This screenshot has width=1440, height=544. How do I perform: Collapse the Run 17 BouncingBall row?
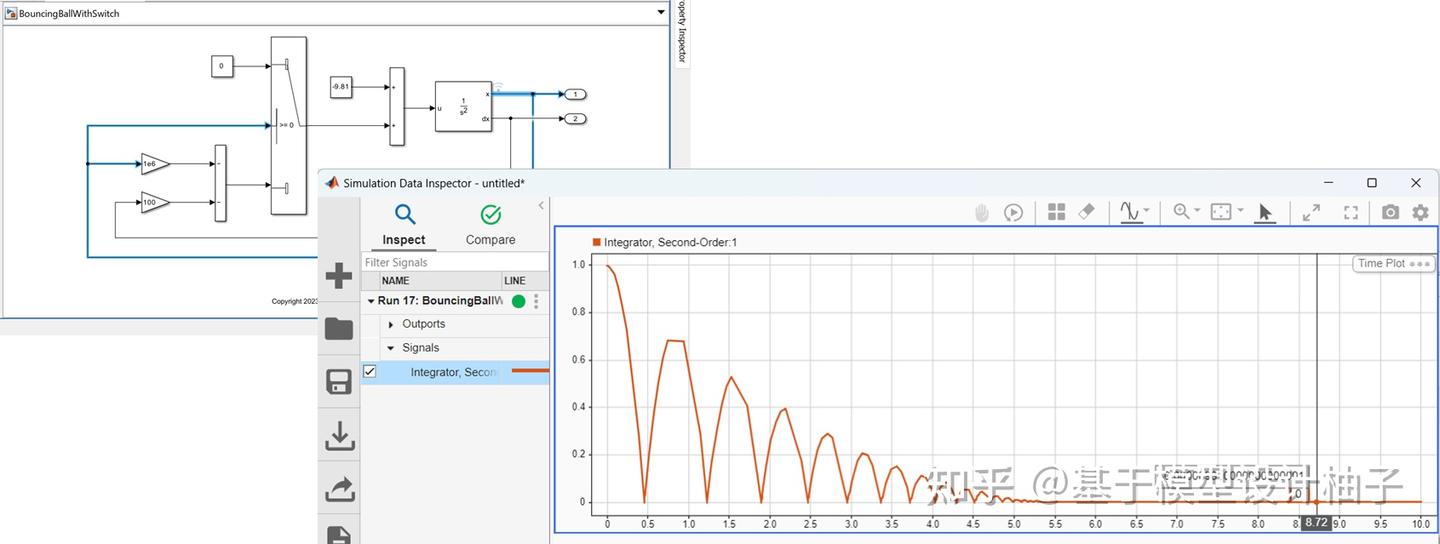click(371, 301)
